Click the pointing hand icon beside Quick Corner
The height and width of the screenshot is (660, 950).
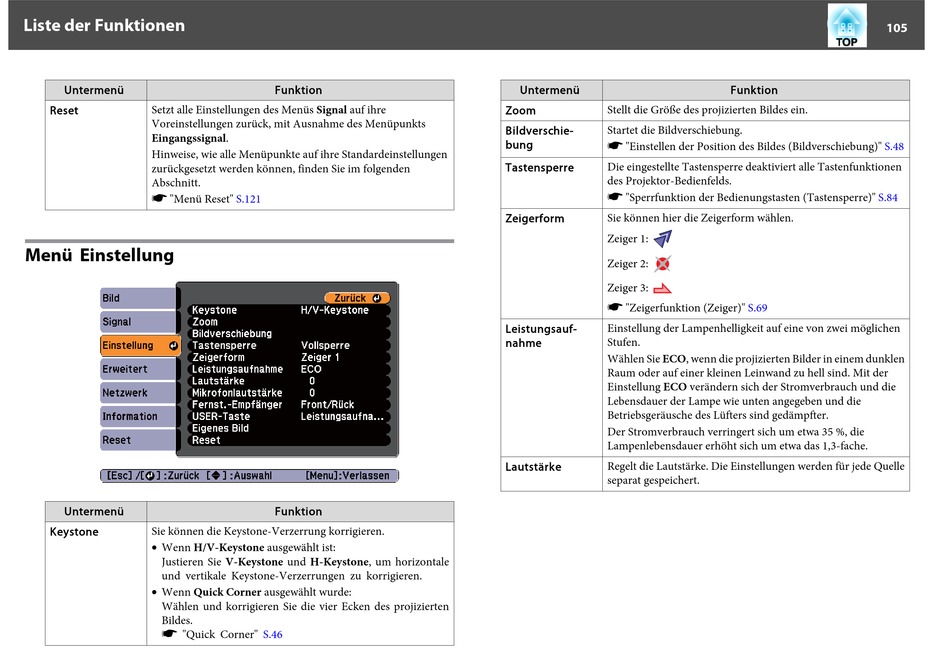click(170, 633)
